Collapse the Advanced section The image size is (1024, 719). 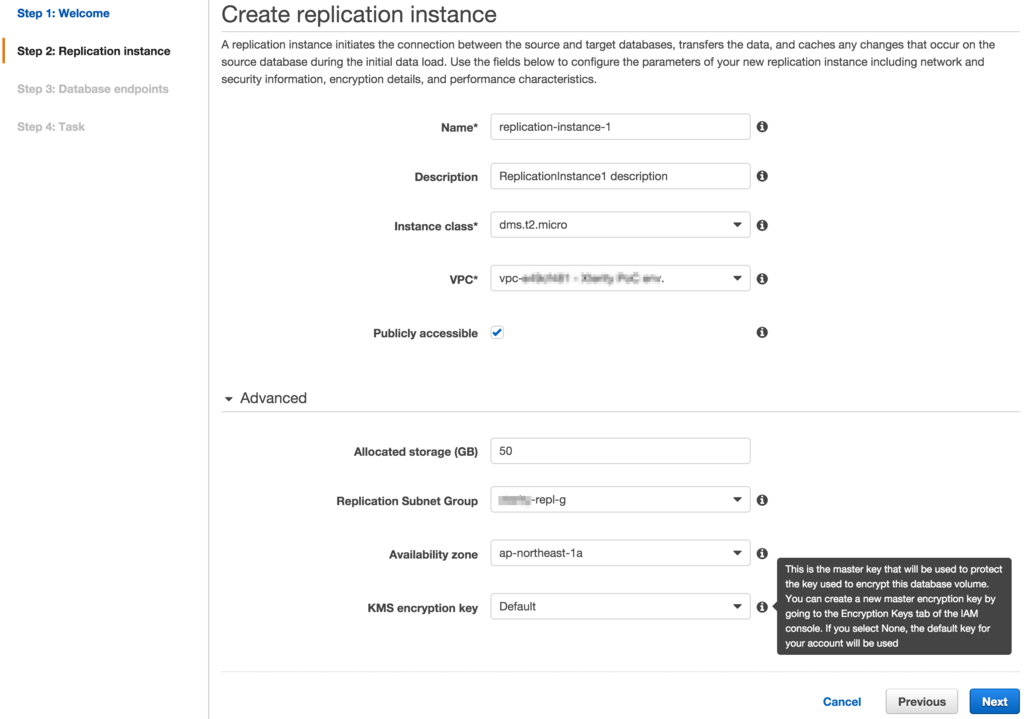(265, 398)
